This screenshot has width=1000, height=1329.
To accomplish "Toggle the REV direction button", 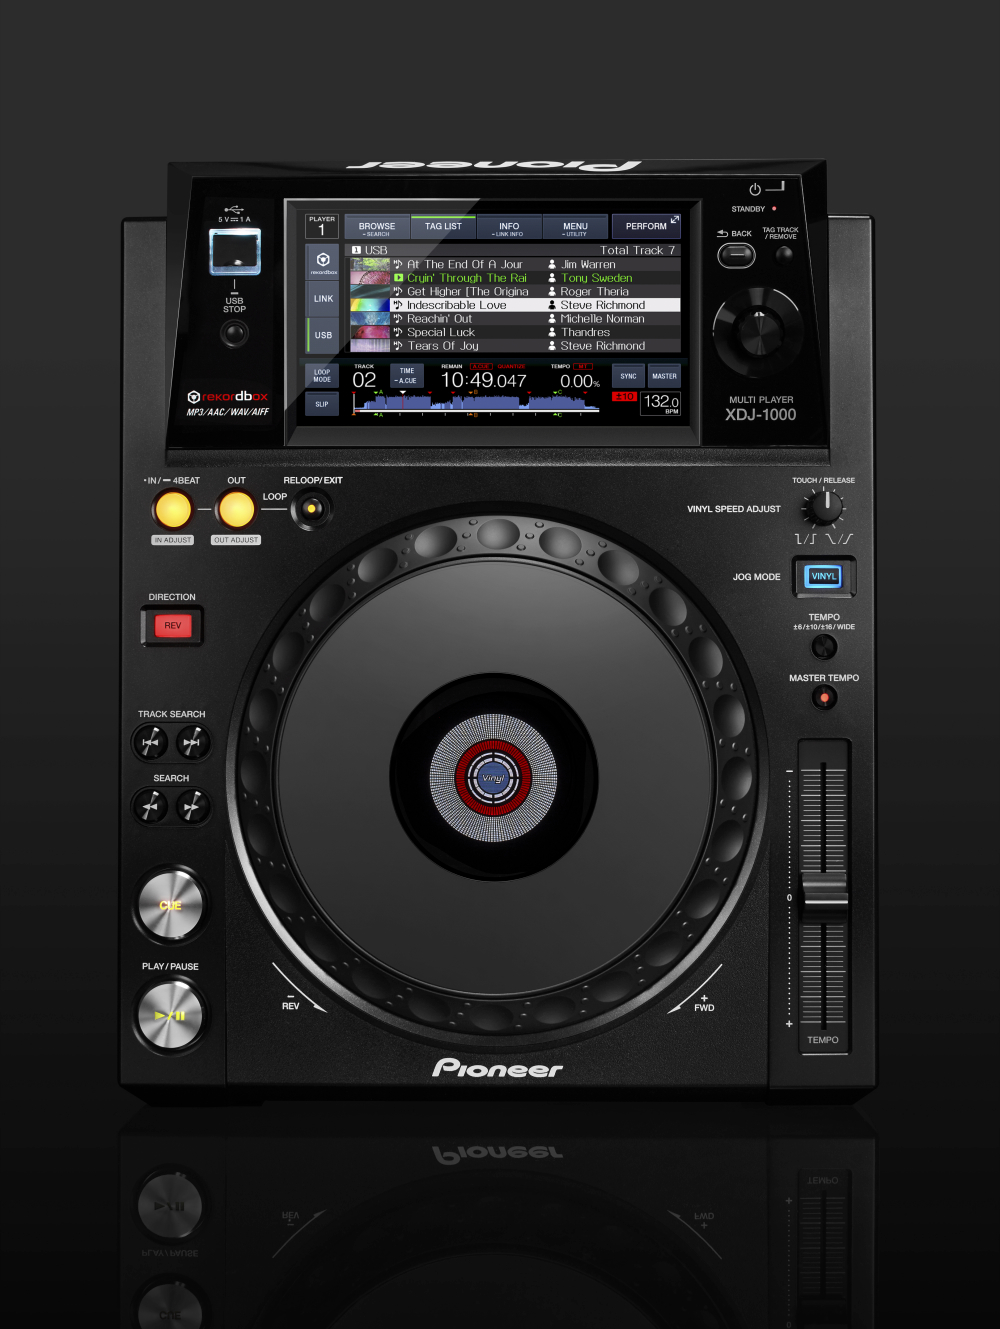I will pyautogui.click(x=172, y=626).
